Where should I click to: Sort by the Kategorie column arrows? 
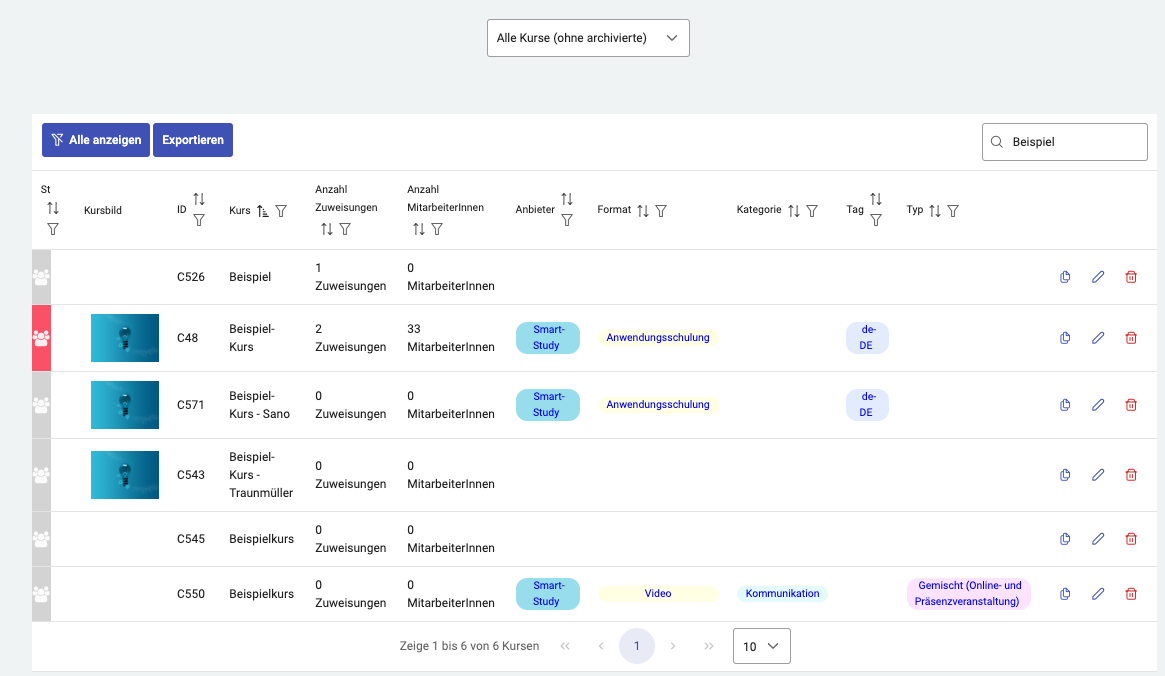[794, 211]
